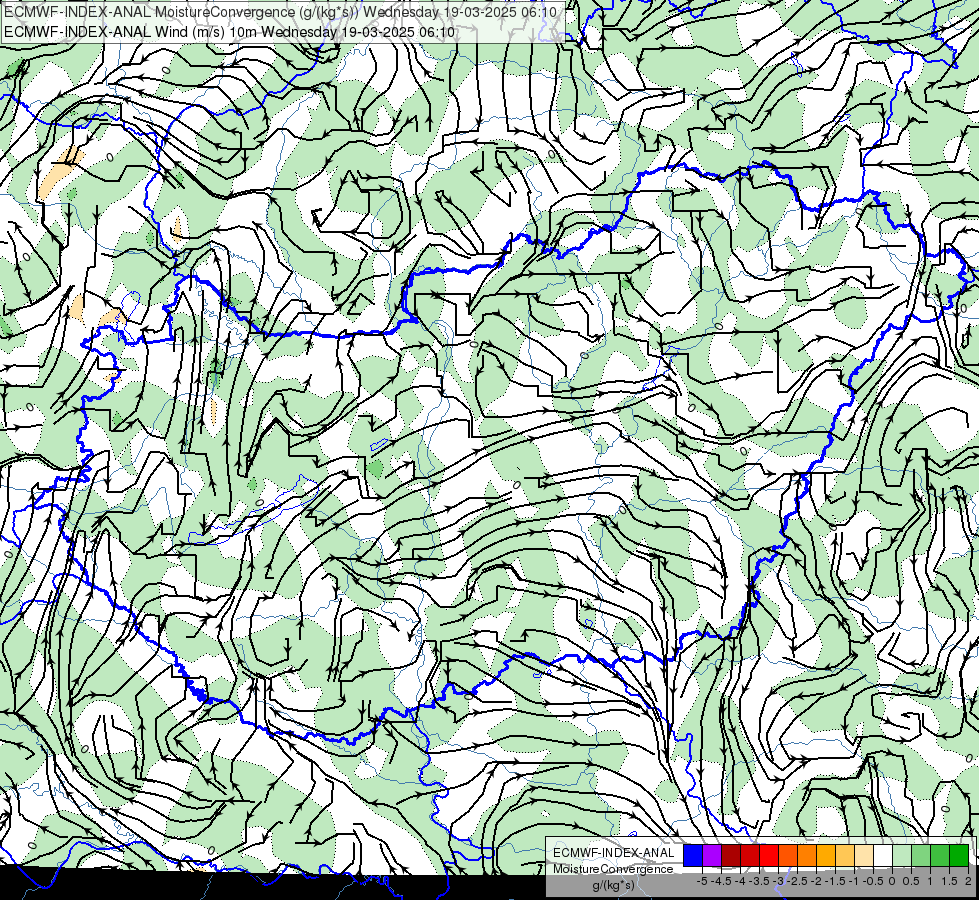
Task: Click the MoistureConvergence title line at top
Action: point(280,12)
